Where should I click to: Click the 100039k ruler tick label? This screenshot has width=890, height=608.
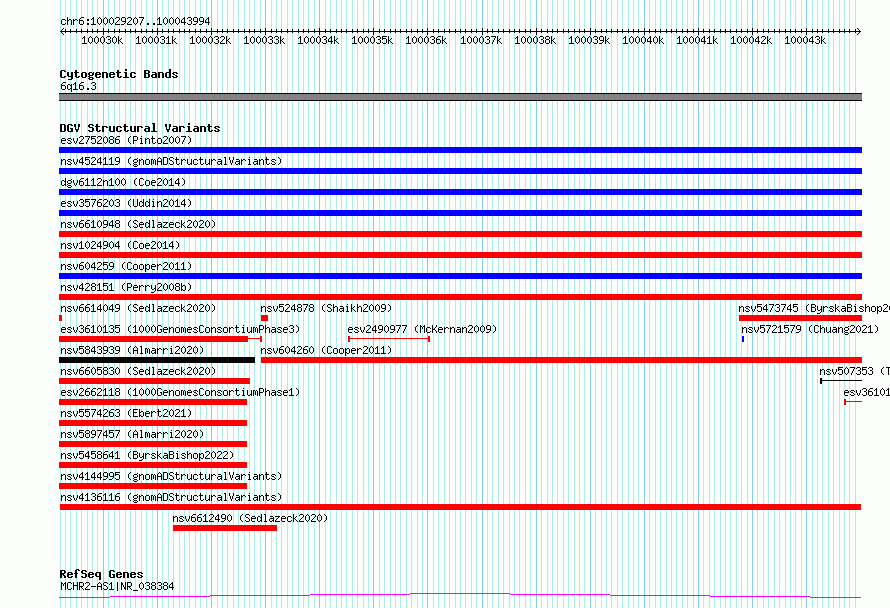point(589,41)
